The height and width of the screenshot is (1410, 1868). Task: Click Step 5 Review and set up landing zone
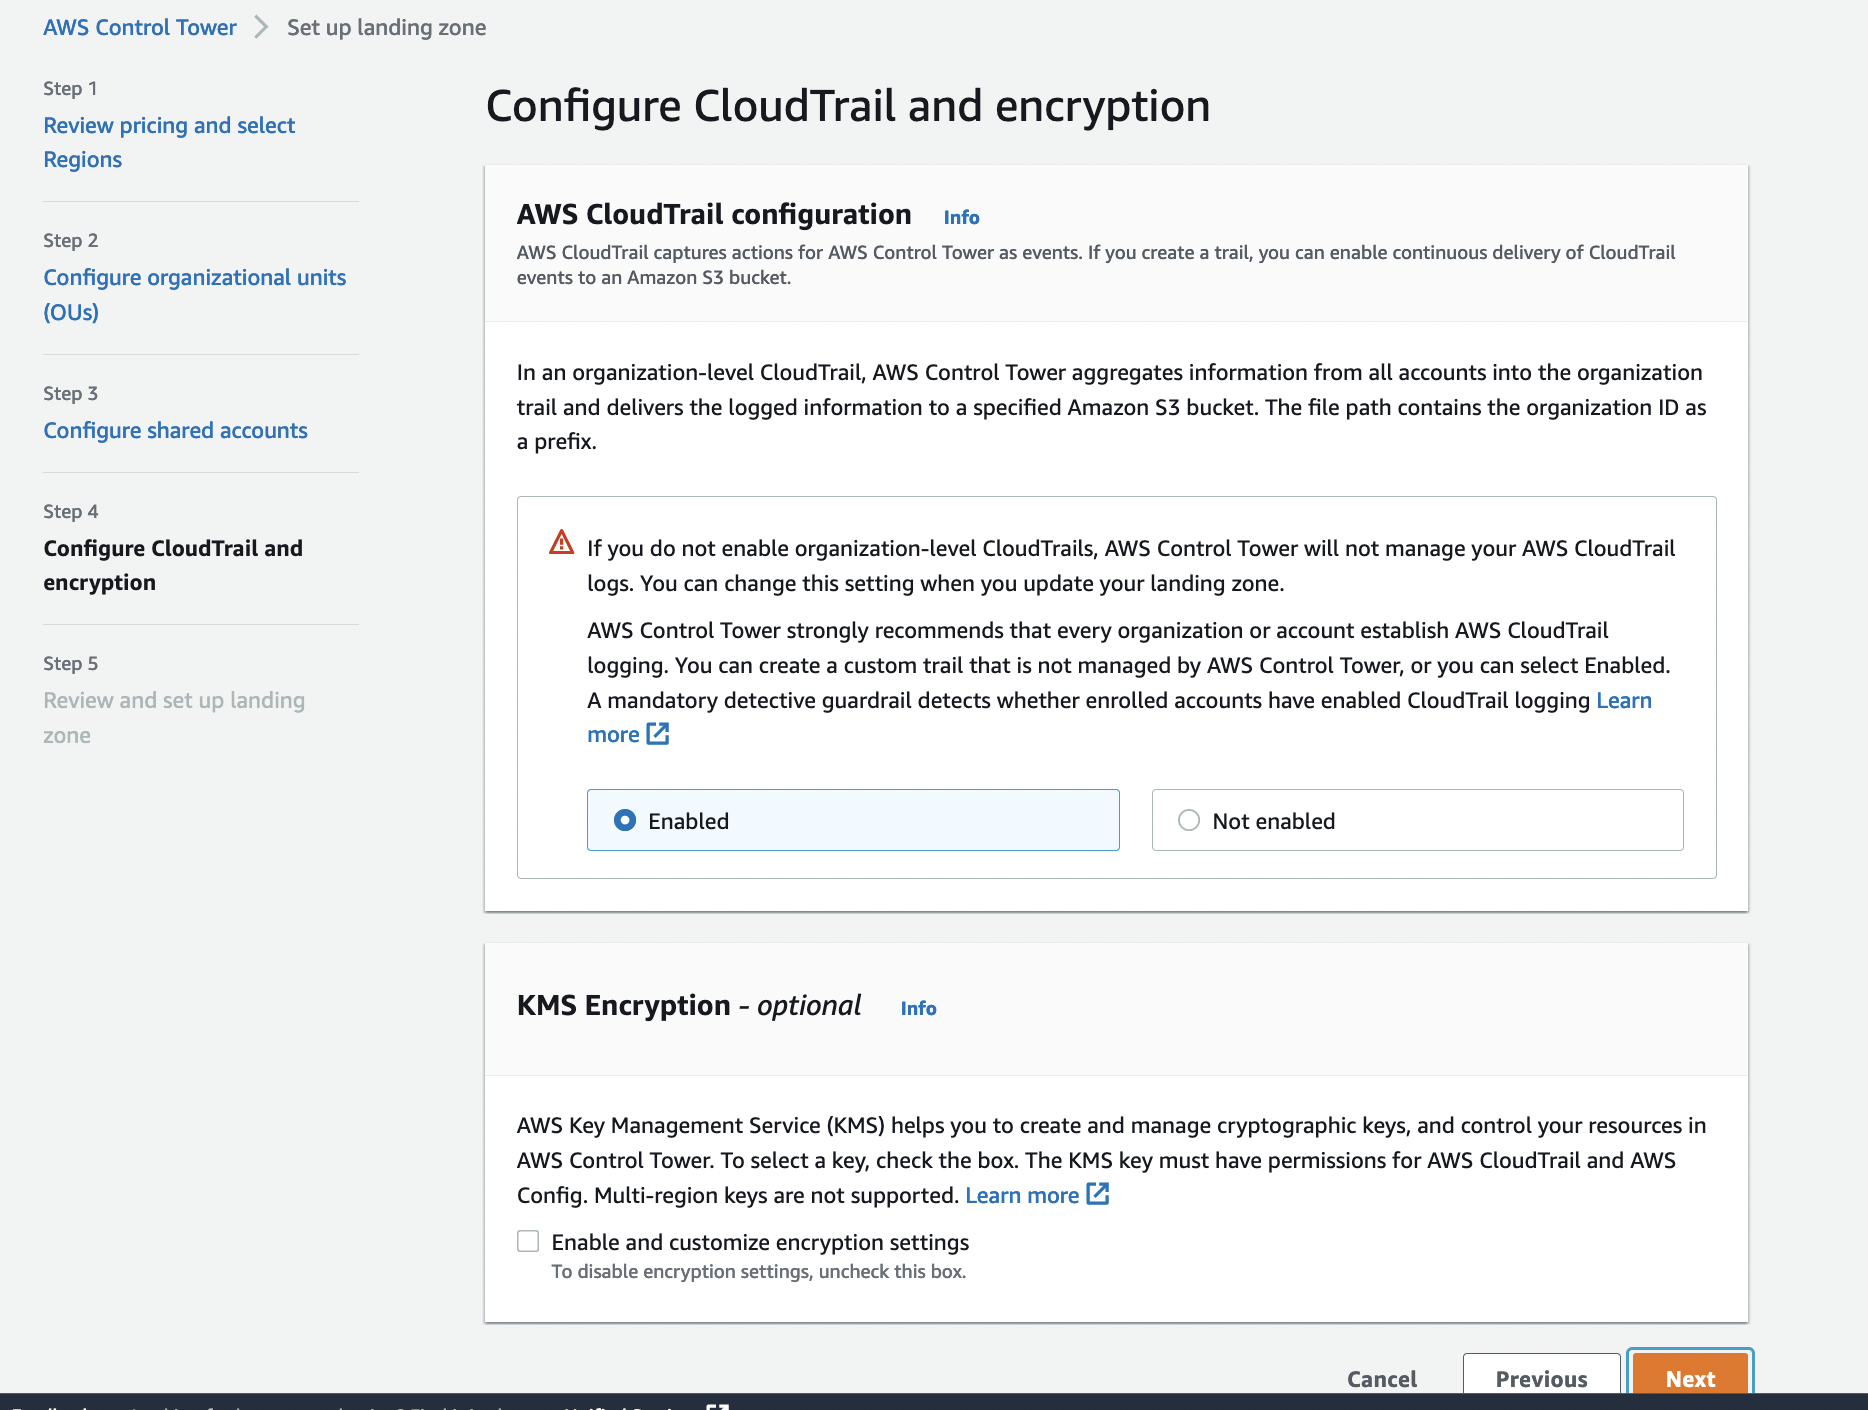(174, 717)
